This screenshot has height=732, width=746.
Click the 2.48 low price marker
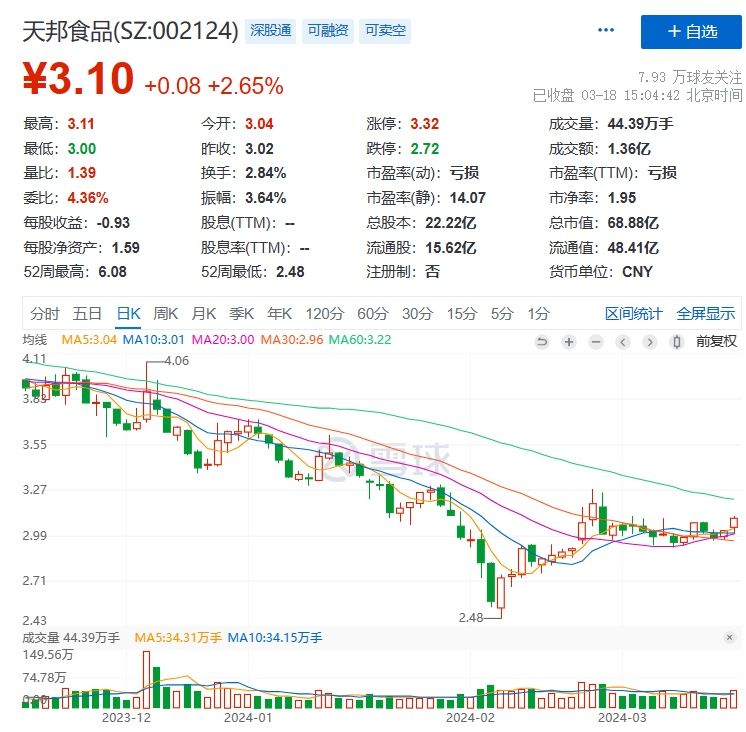coord(471,618)
